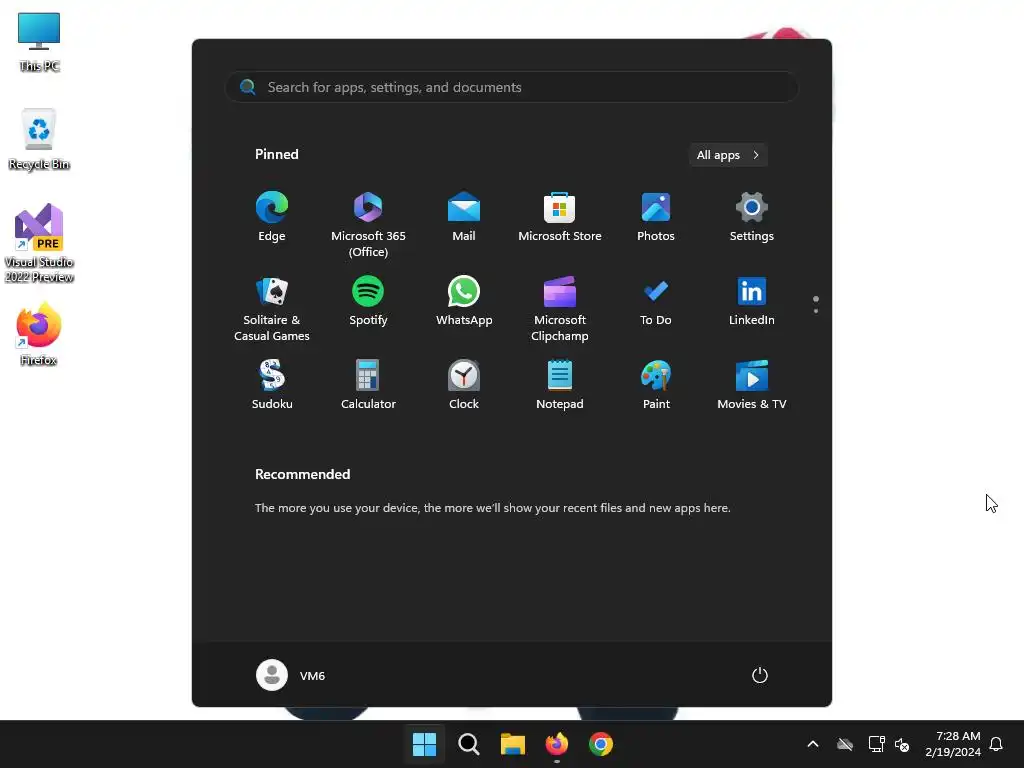Select the Recycle Bin desktop icon
Screen dimensions: 1024x768
pyautogui.click(x=39, y=140)
